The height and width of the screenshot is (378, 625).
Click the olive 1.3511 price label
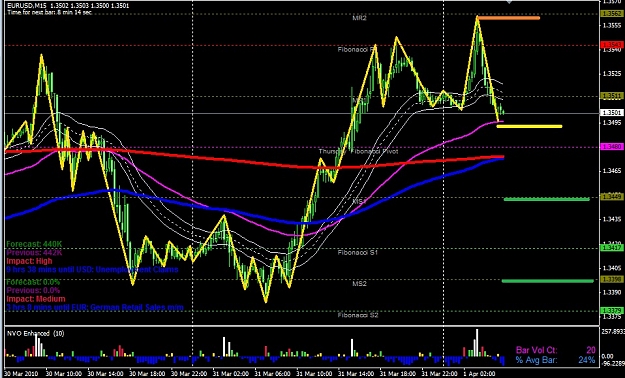[611, 96]
